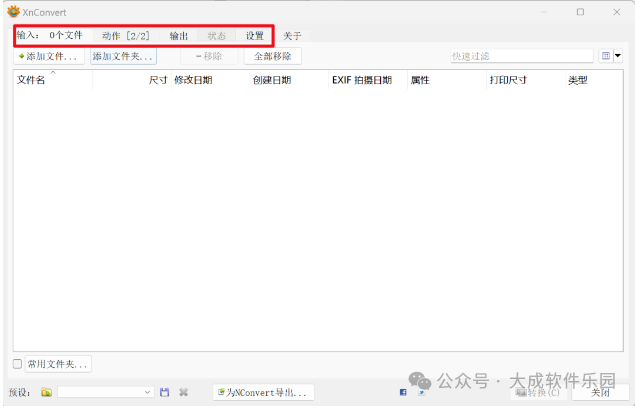The height and width of the screenshot is (408, 635).
Task: Click the view mode grid icon
Action: click(605, 56)
